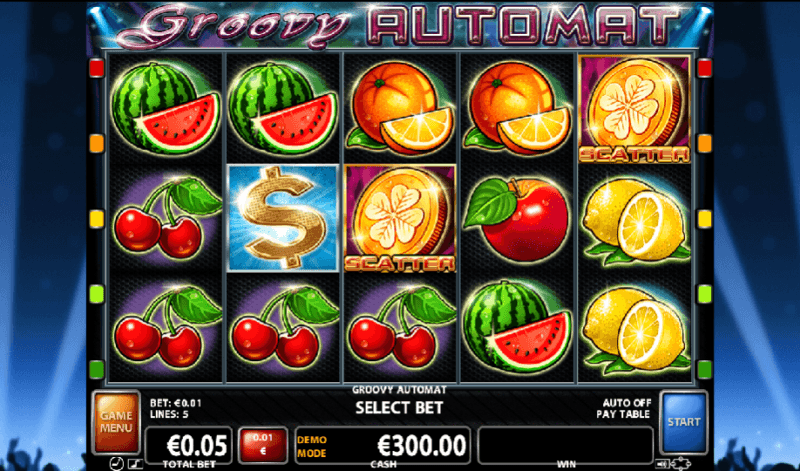Click the red apple symbol
Image resolution: width=800 pixels, height=471 pixels.
(516, 219)
